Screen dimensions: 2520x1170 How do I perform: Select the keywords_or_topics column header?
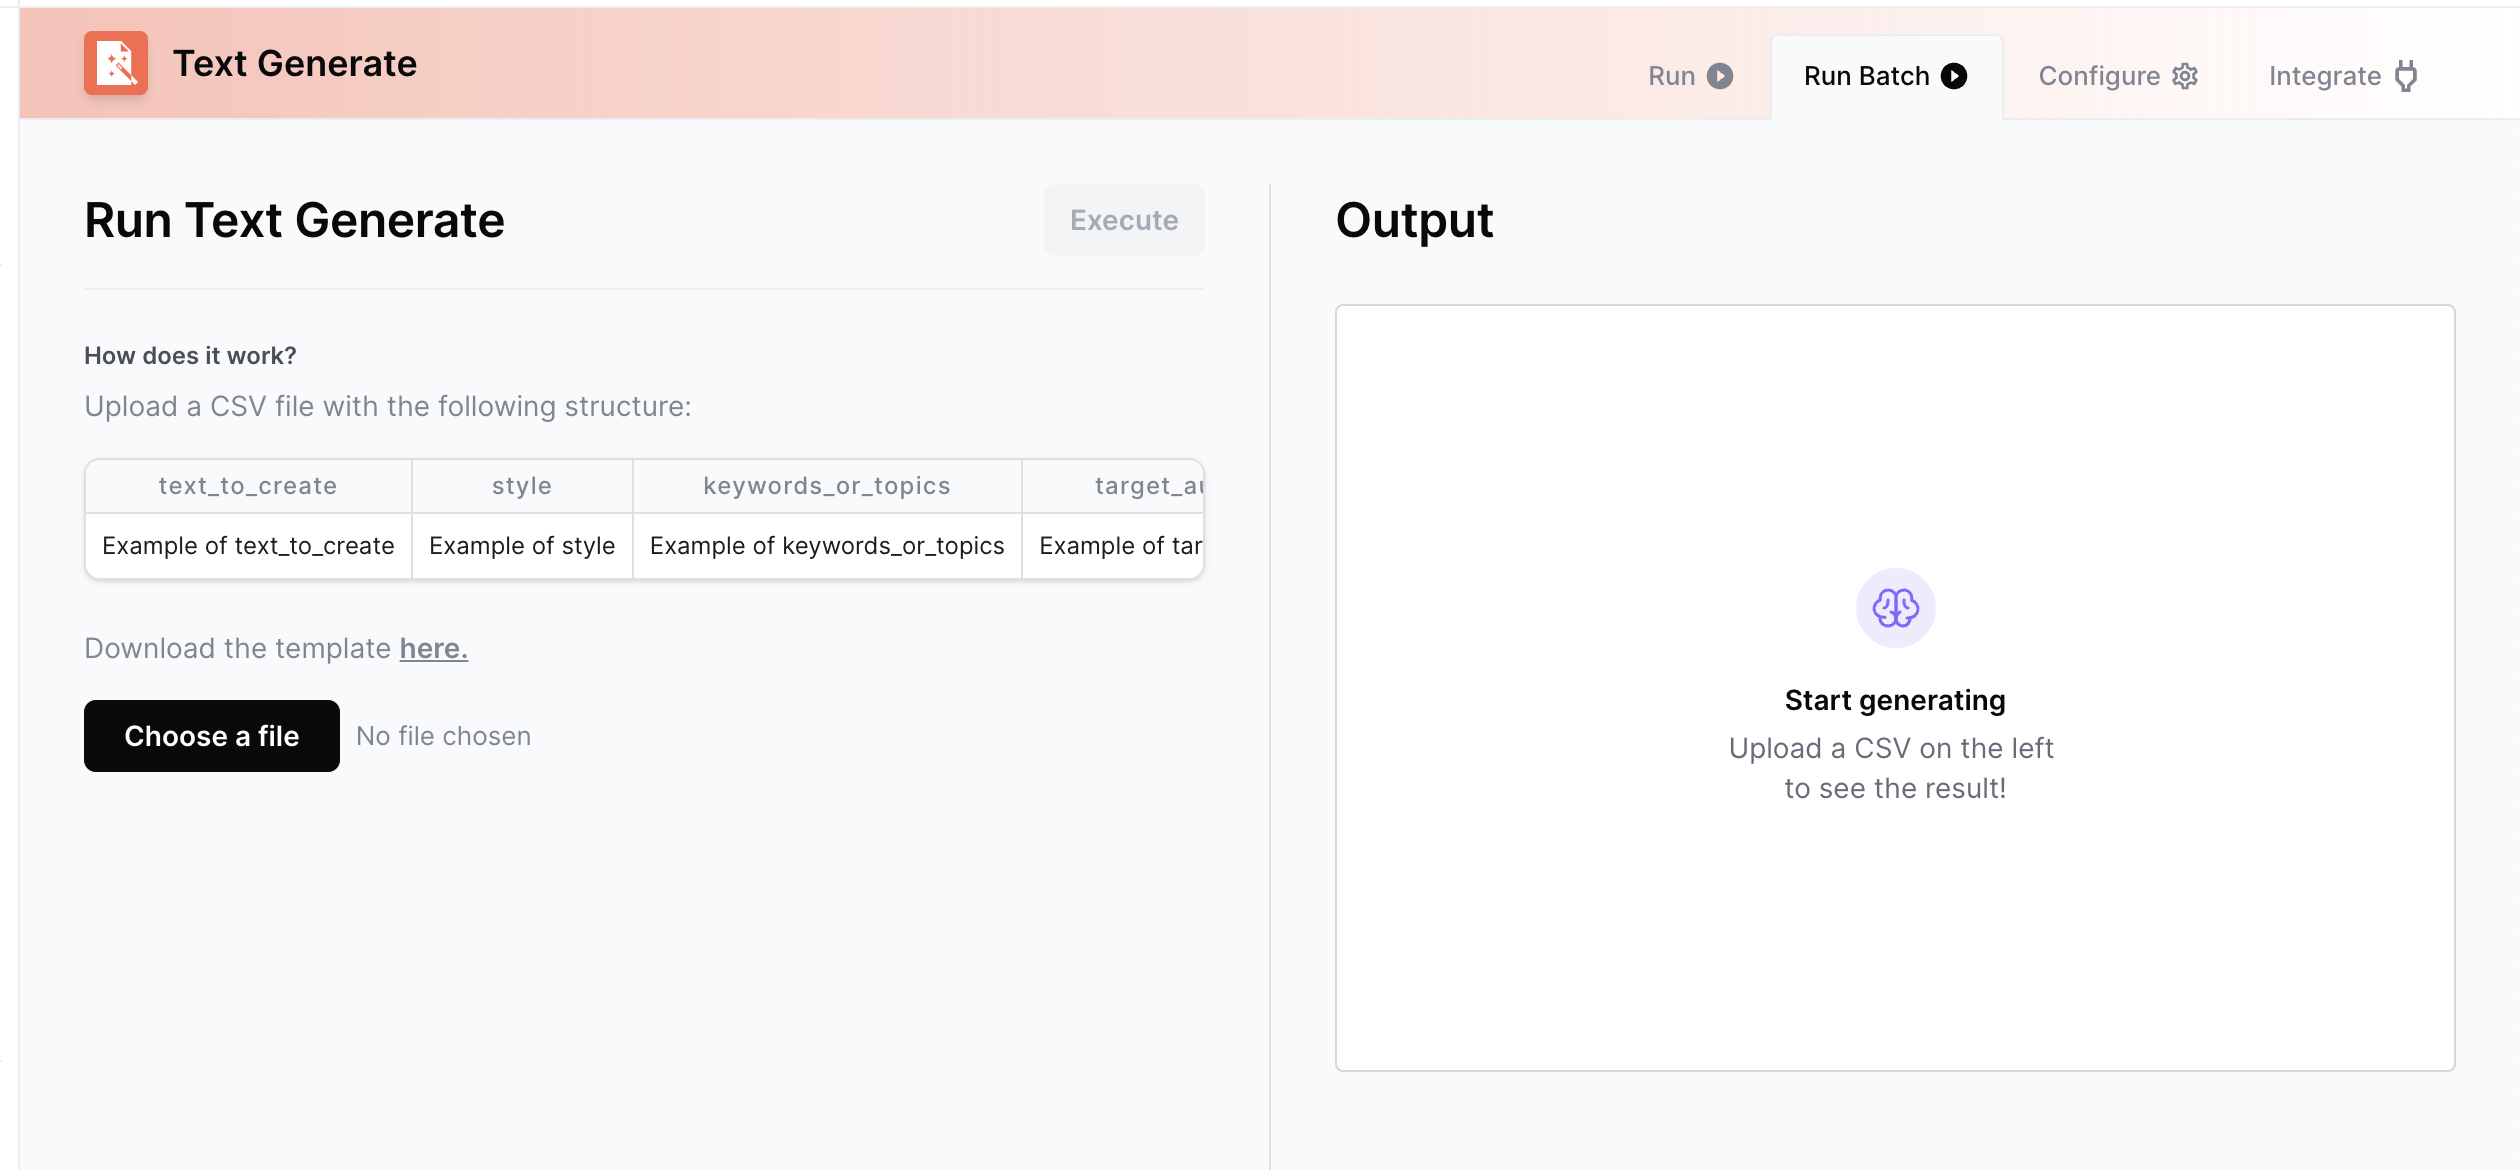click(826, 486)
